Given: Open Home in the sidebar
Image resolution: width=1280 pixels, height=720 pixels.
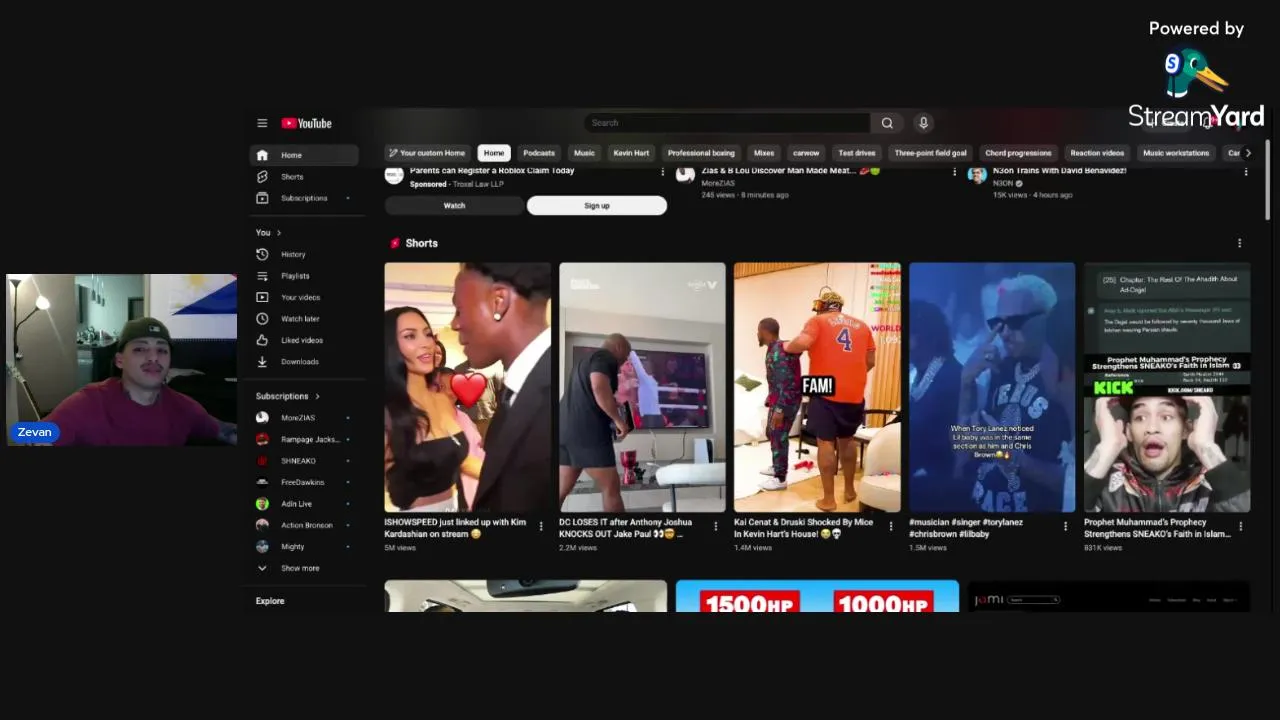Looking at the screenshot, I should coord(304,155).
